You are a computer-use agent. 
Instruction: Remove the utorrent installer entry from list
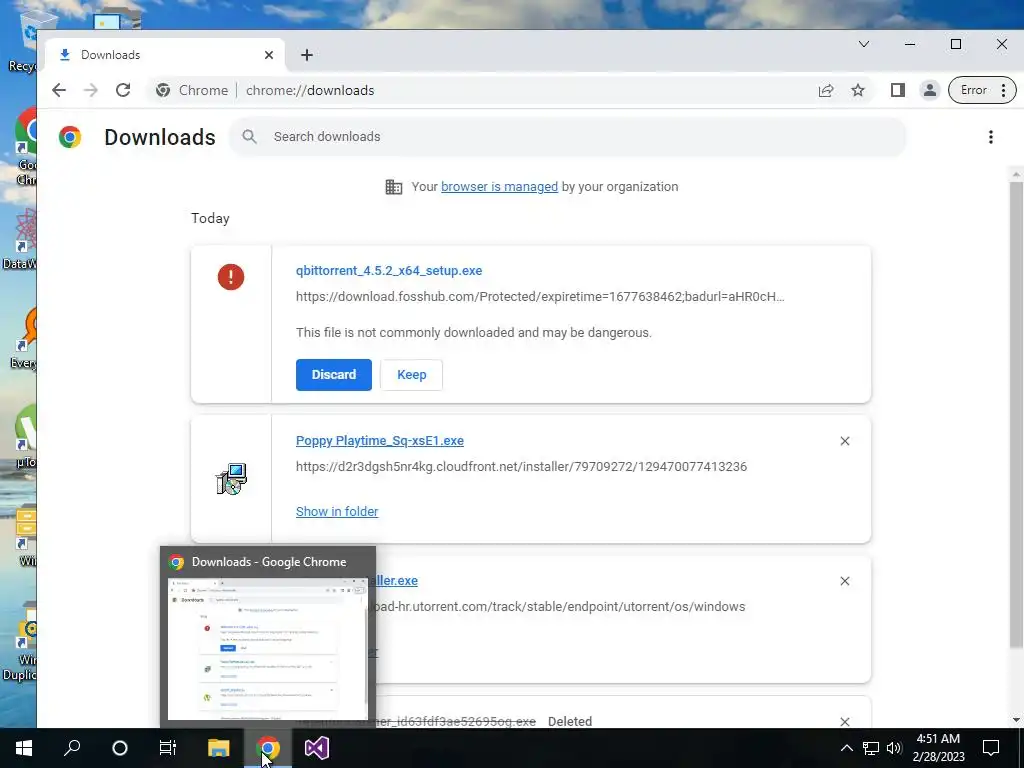click(x=844, y=581)
